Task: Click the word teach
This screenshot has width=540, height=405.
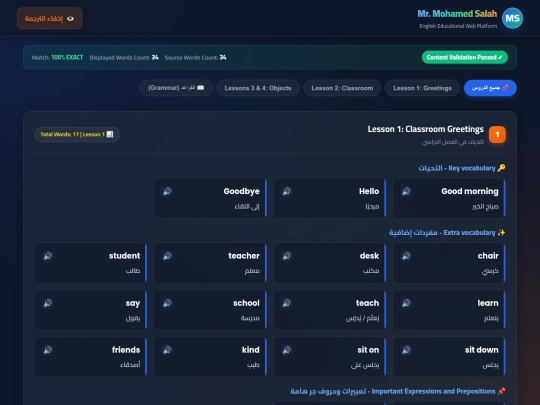Action: 367,303
